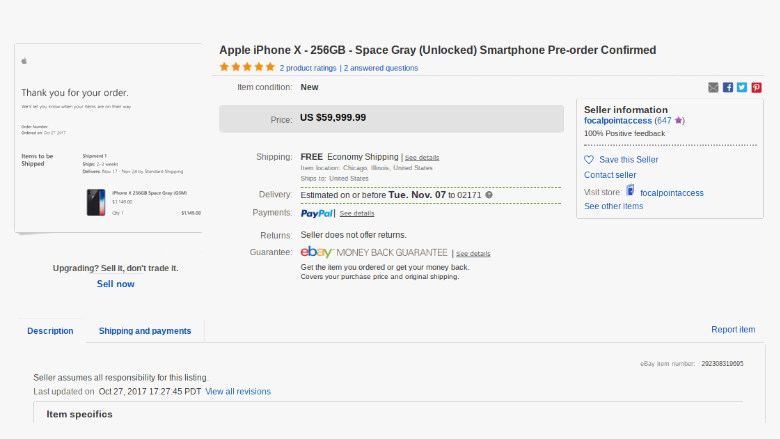Viewport: 780px width, 439px height.
Task: Click the delivery estimate help icon
Action: click(489, 195)
